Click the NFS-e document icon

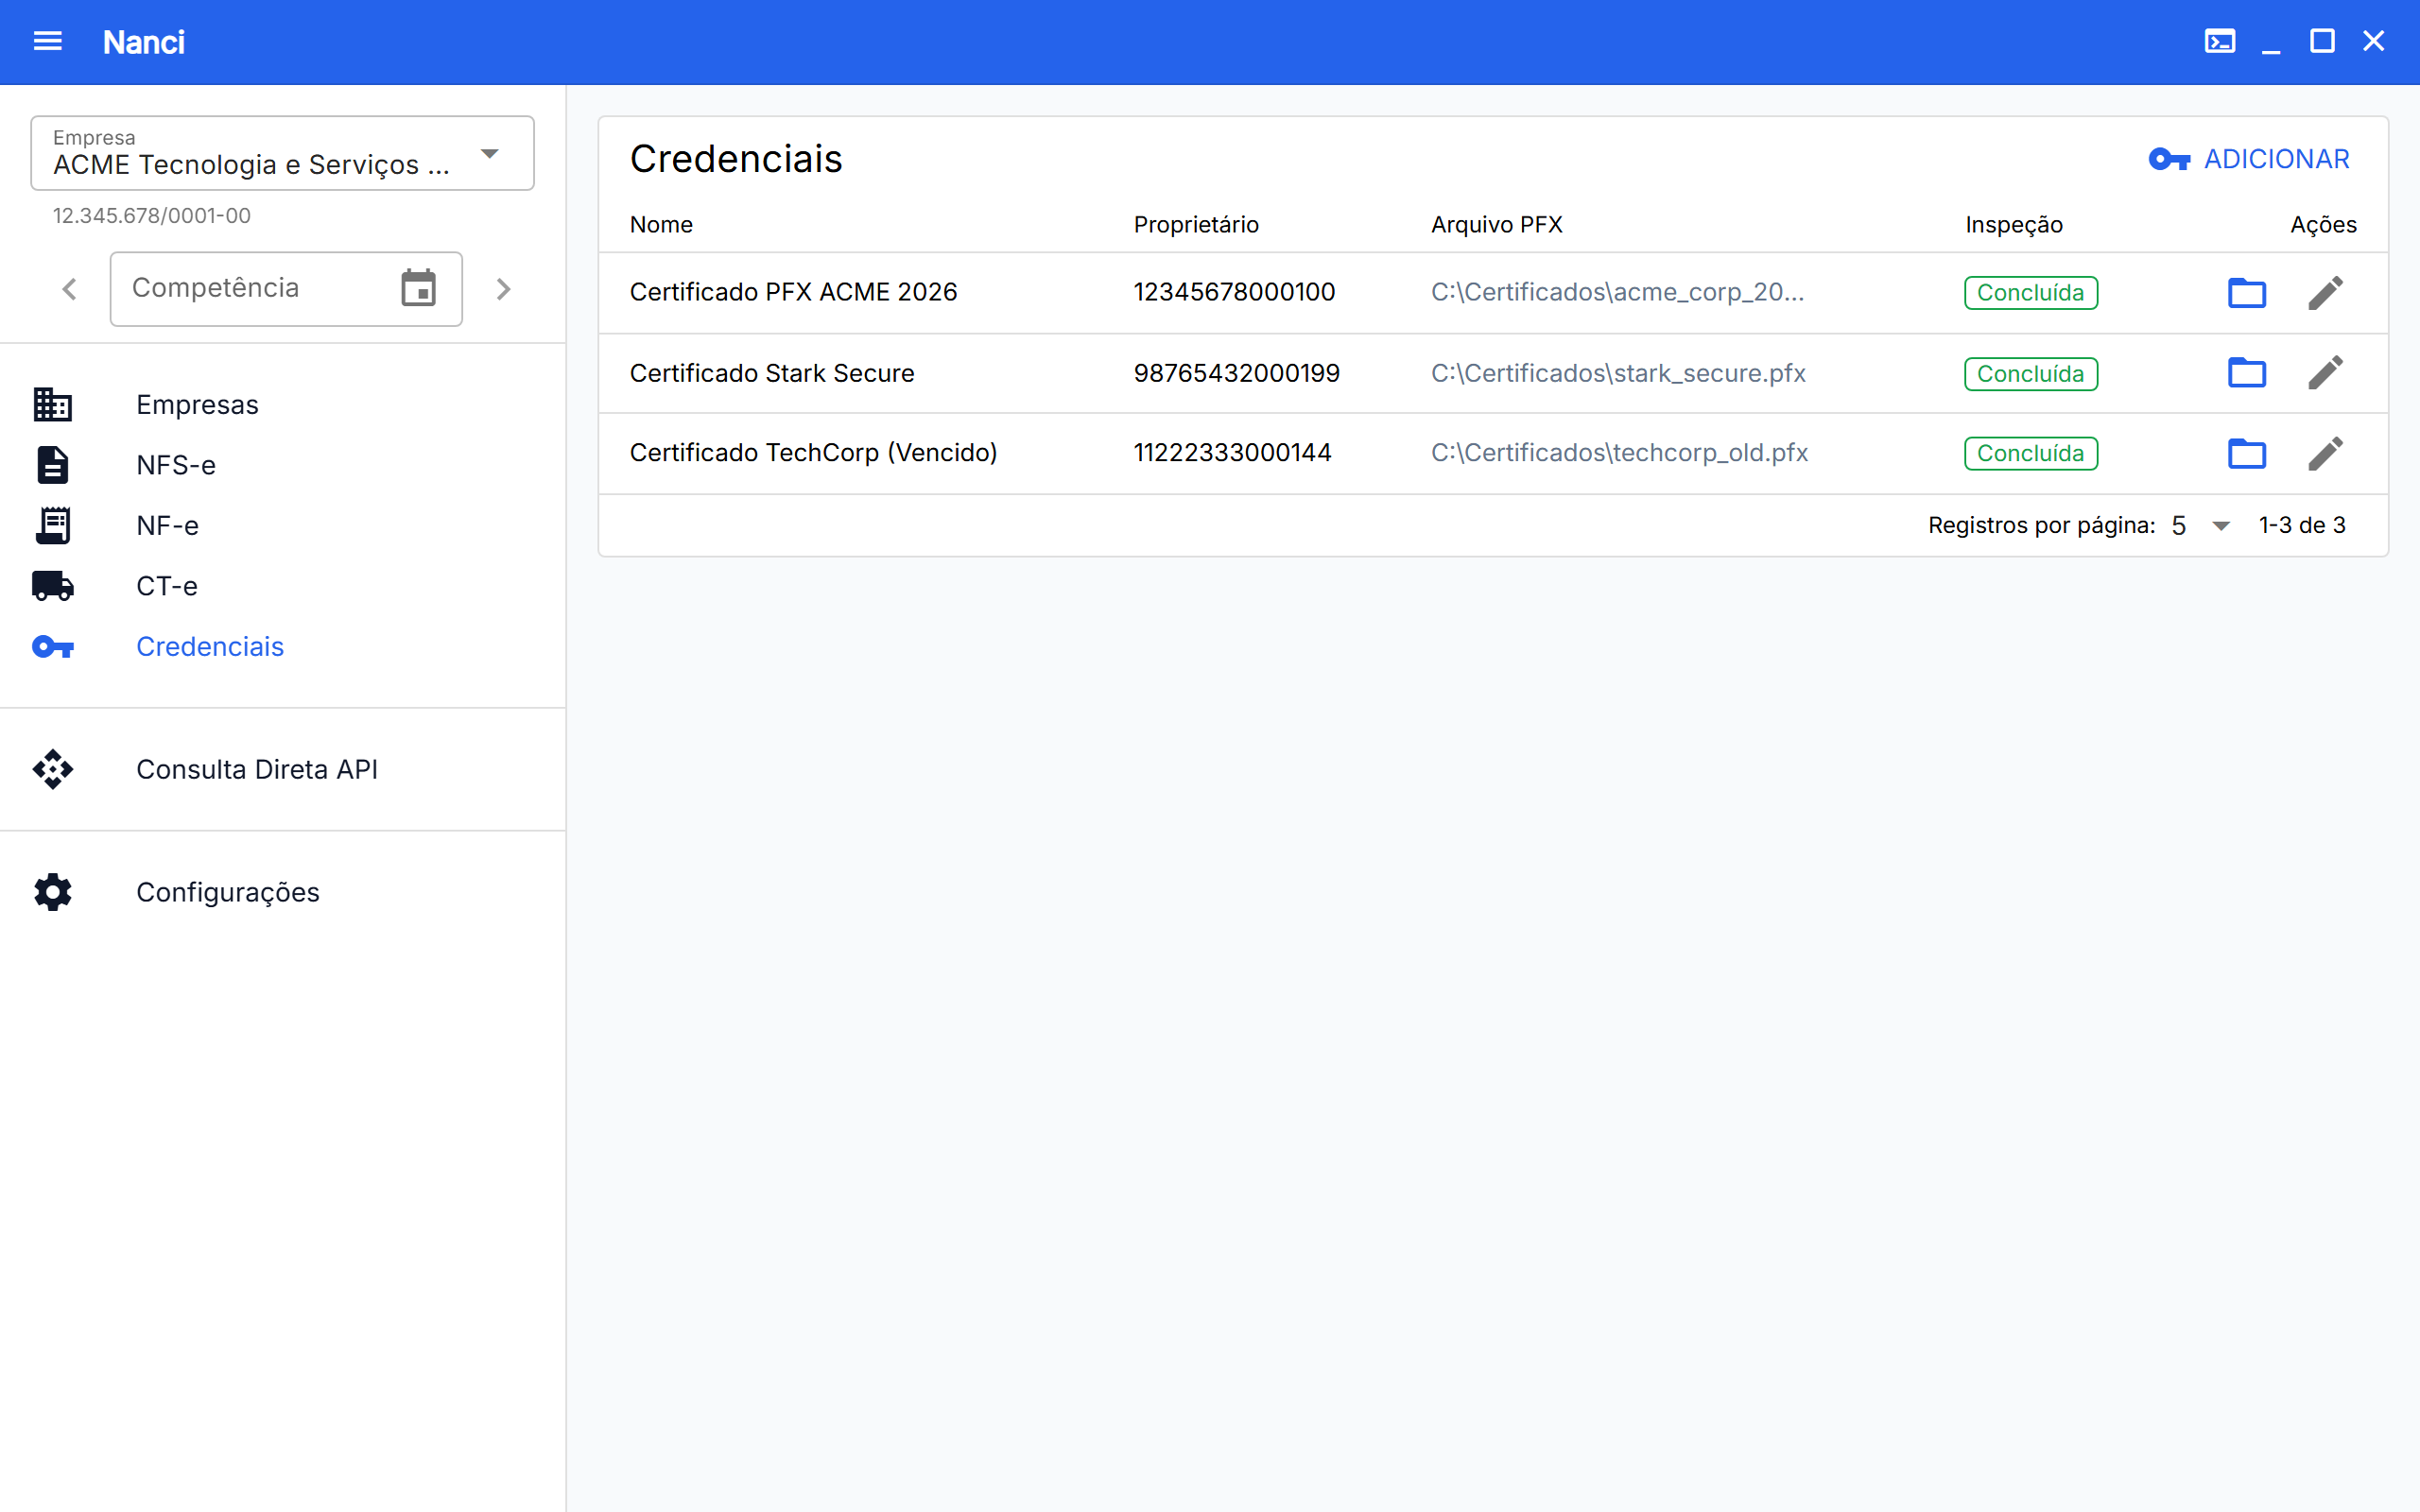52,465
